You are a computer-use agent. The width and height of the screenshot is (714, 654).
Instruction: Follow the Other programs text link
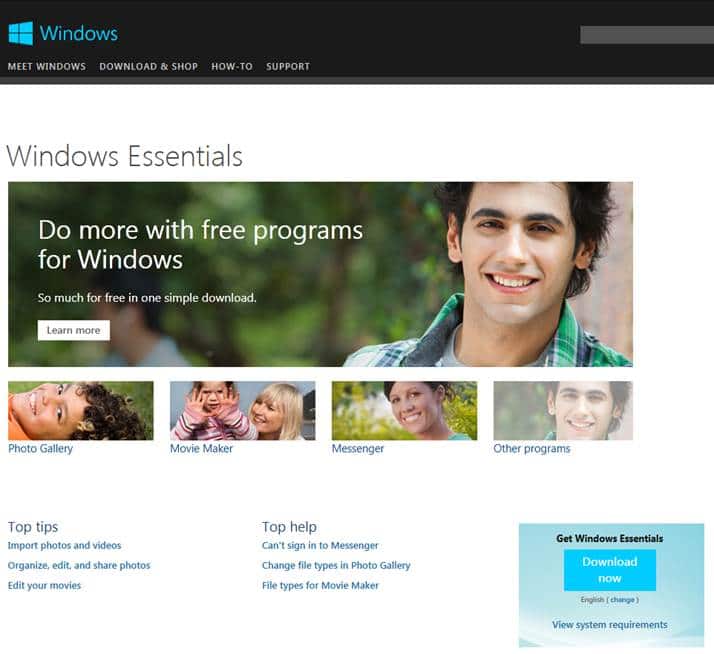pyautogui.click(x=532, y=449)
